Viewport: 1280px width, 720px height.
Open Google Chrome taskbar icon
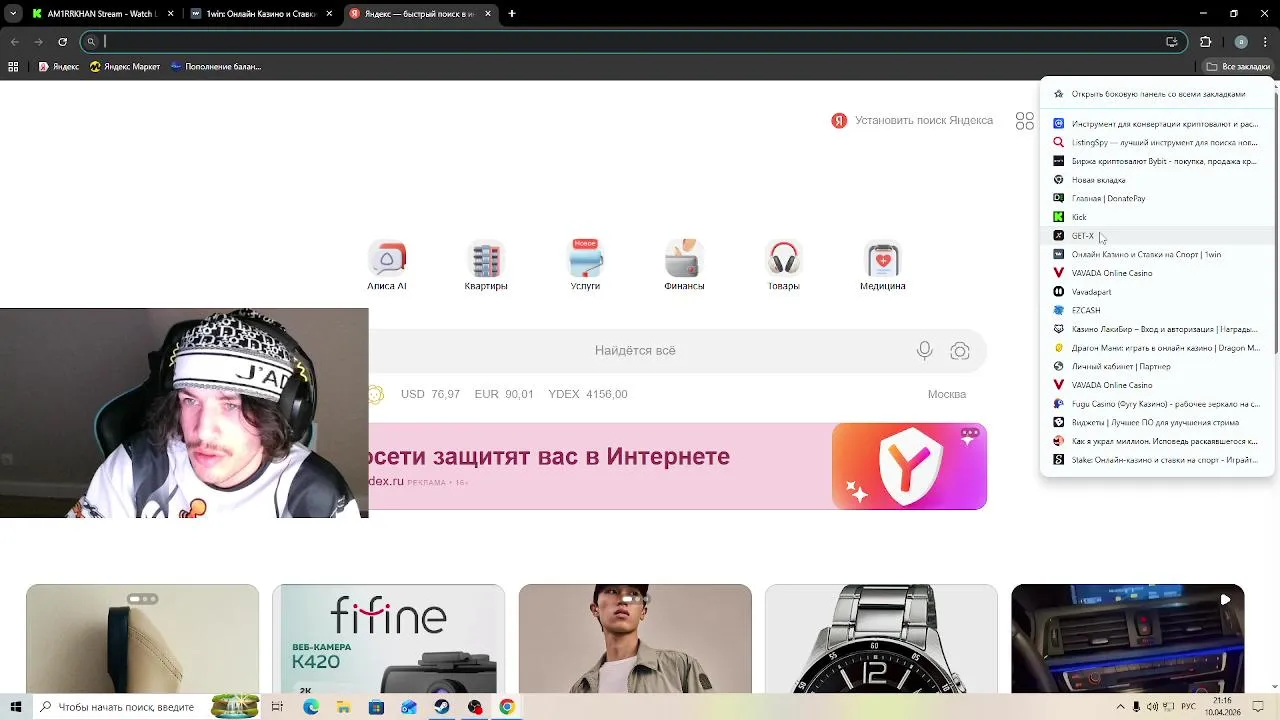507,707
